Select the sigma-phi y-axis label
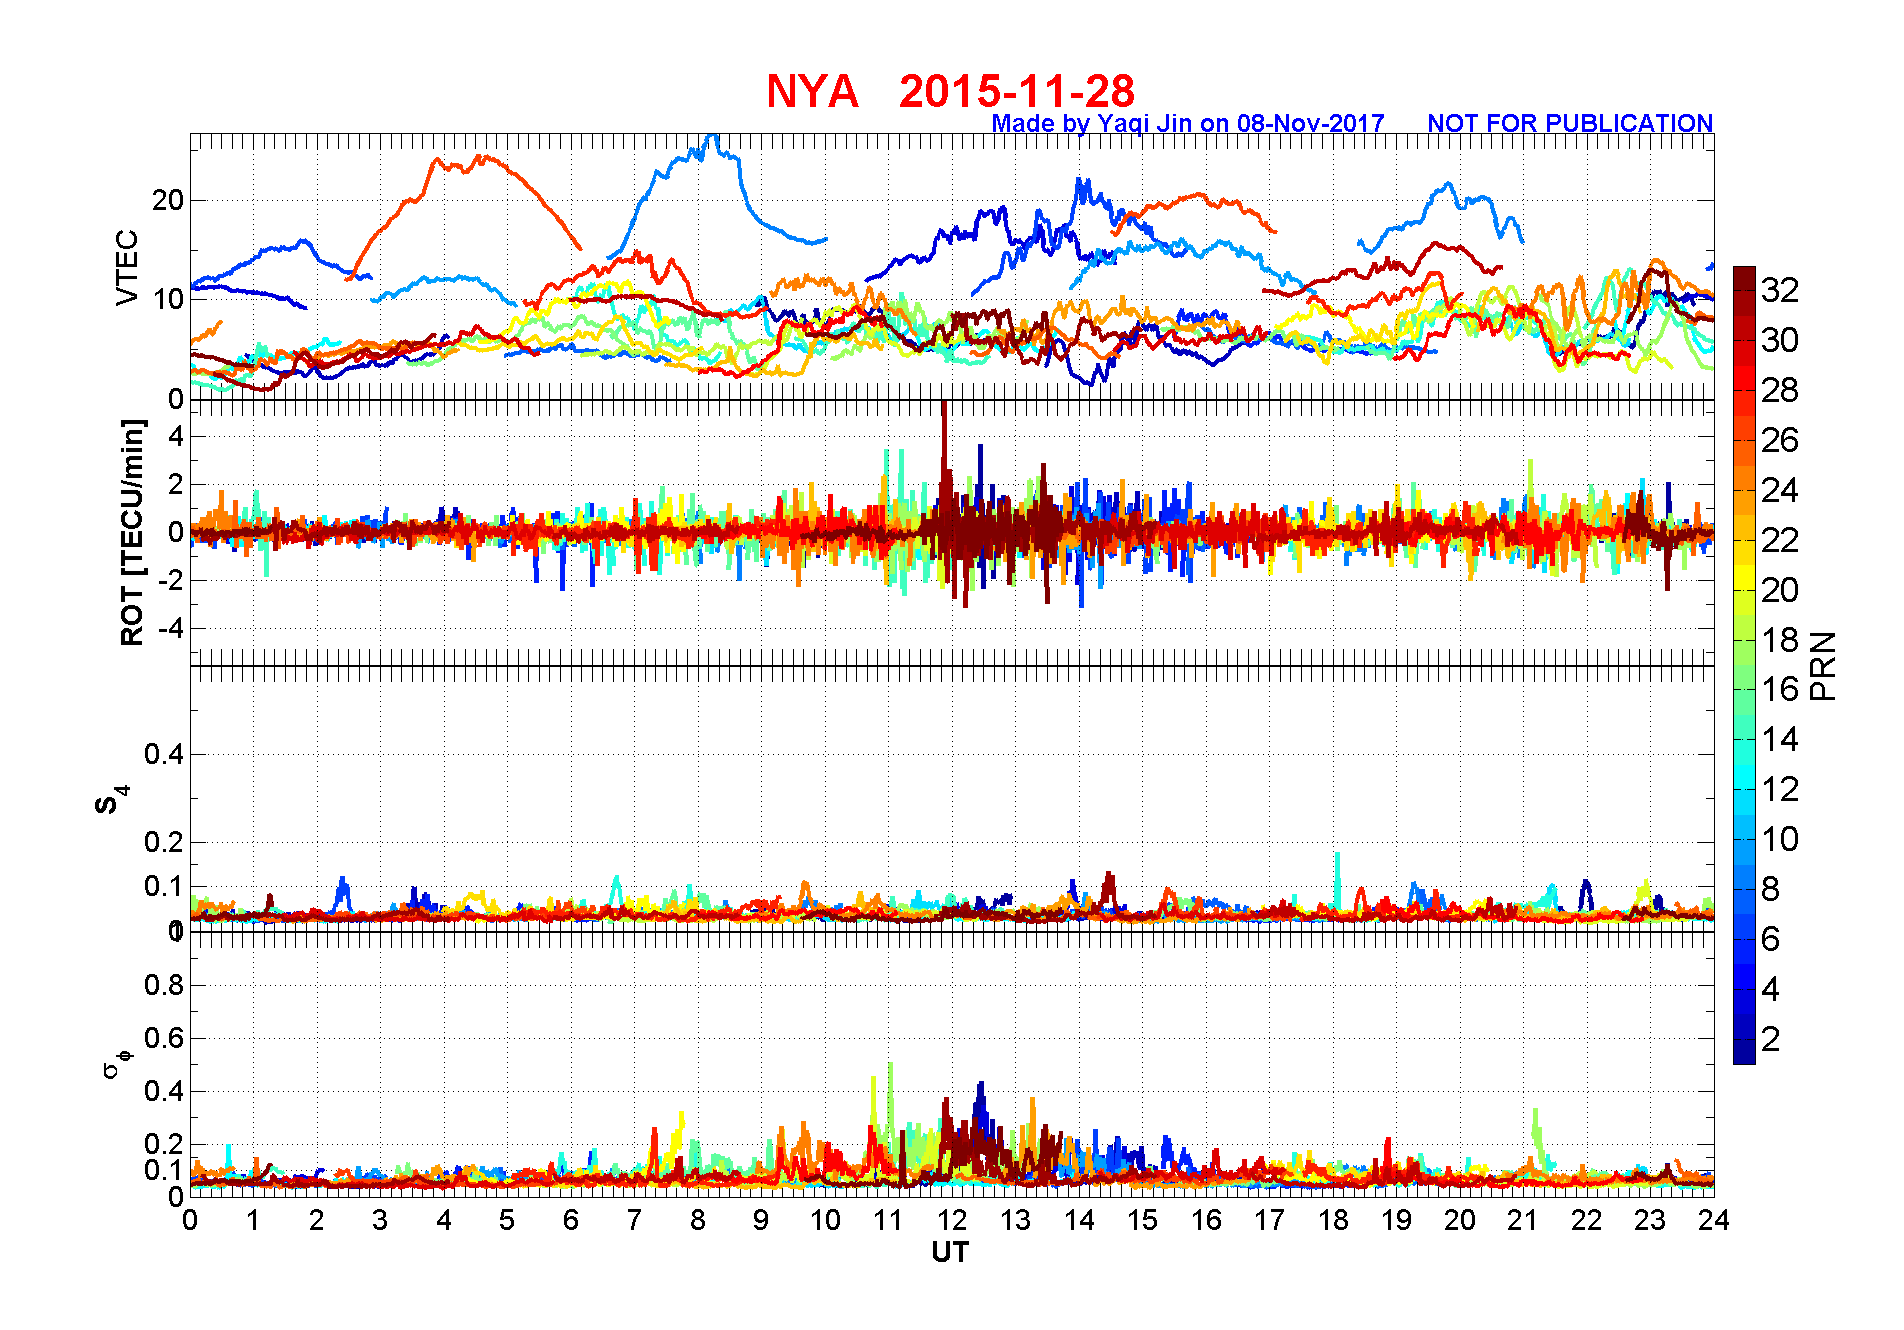1904x1330 pixels. click(x=116, y=1063)
